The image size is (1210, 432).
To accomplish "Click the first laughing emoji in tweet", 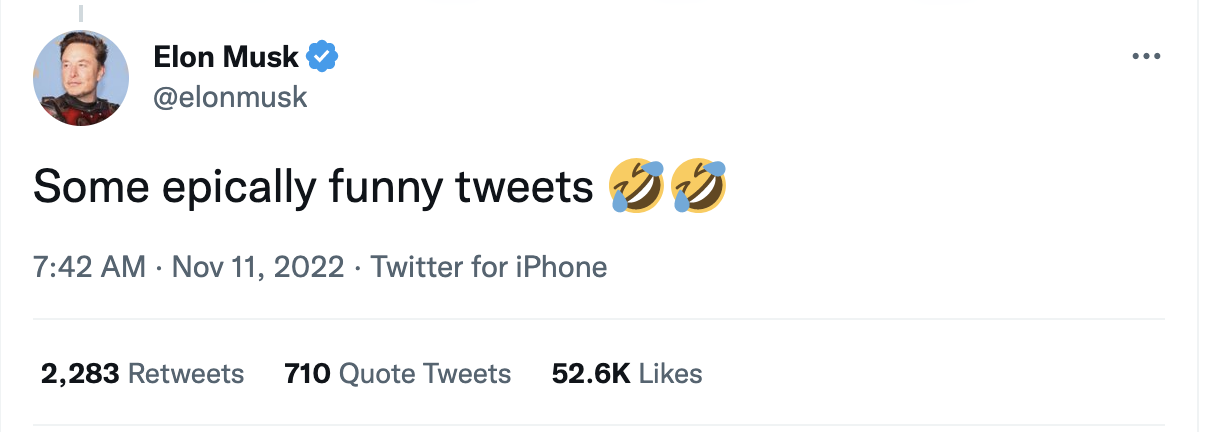I will click(636, 186).
